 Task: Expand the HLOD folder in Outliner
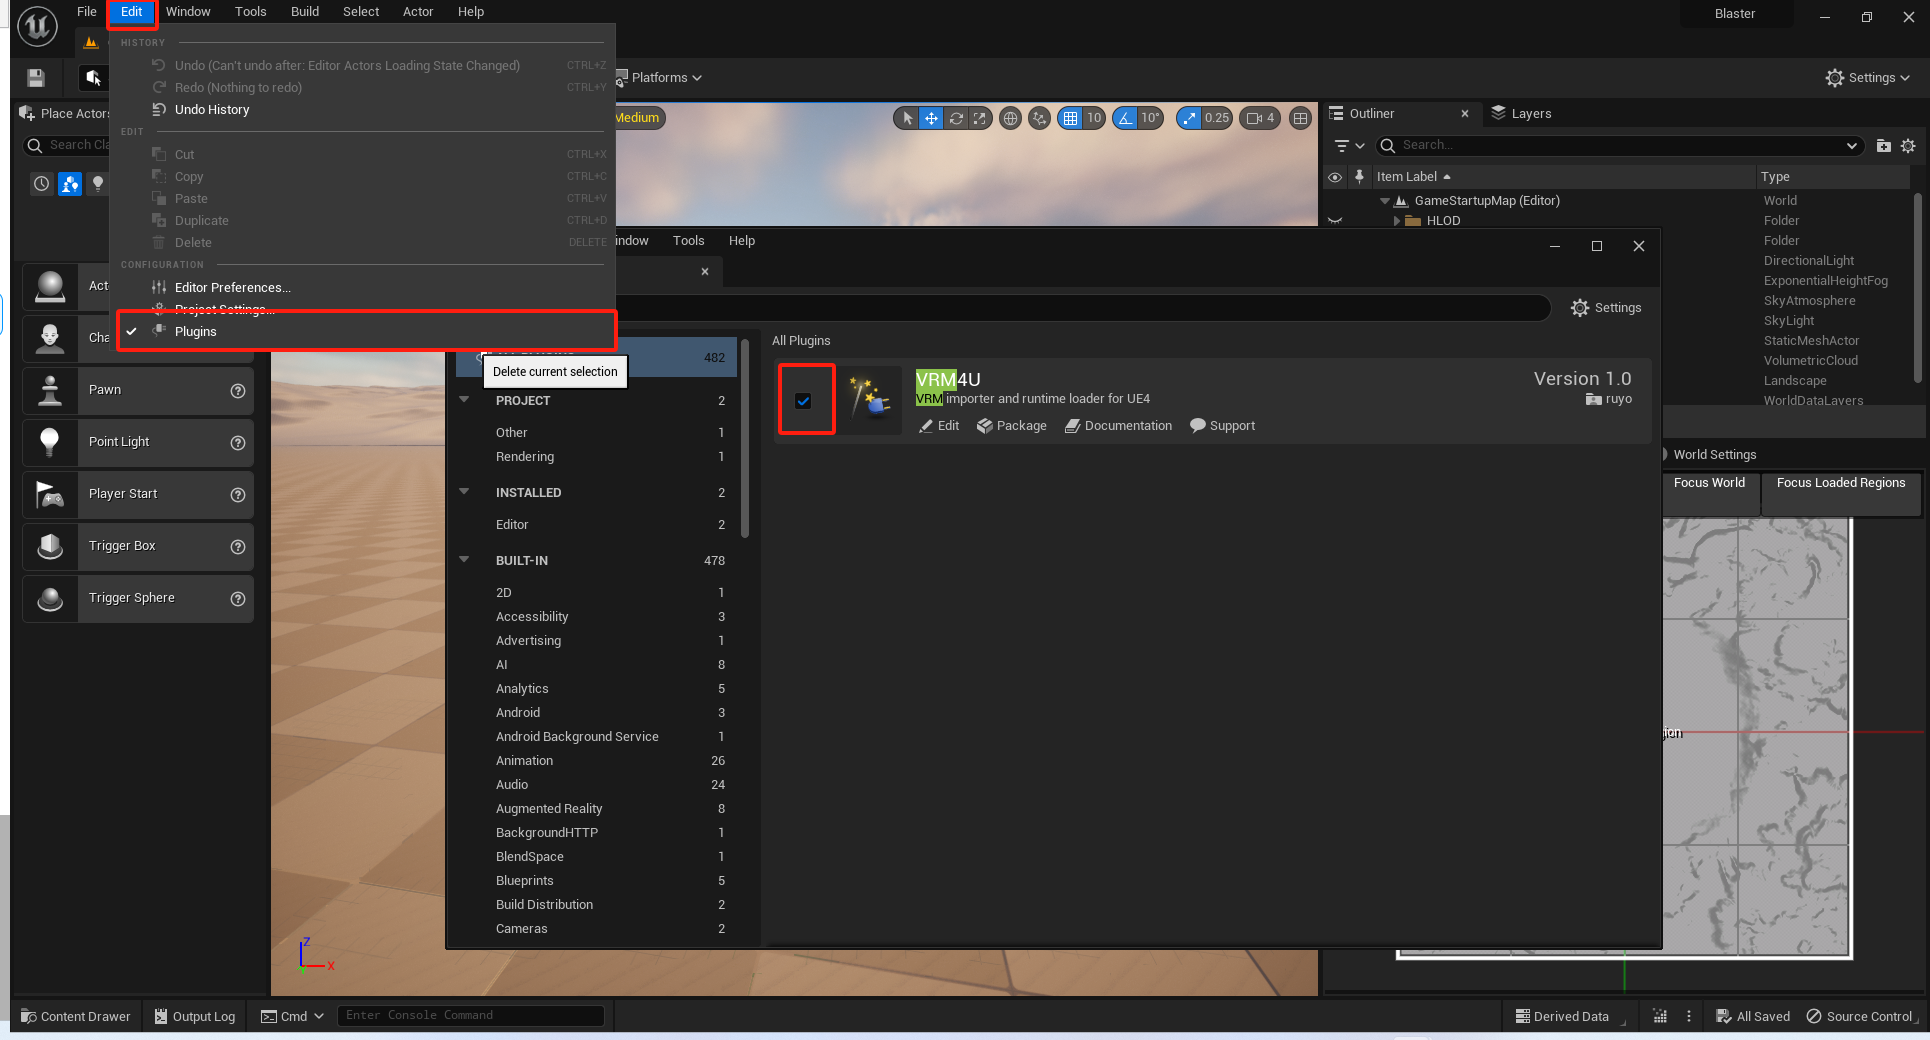[x=1397, y=221]
